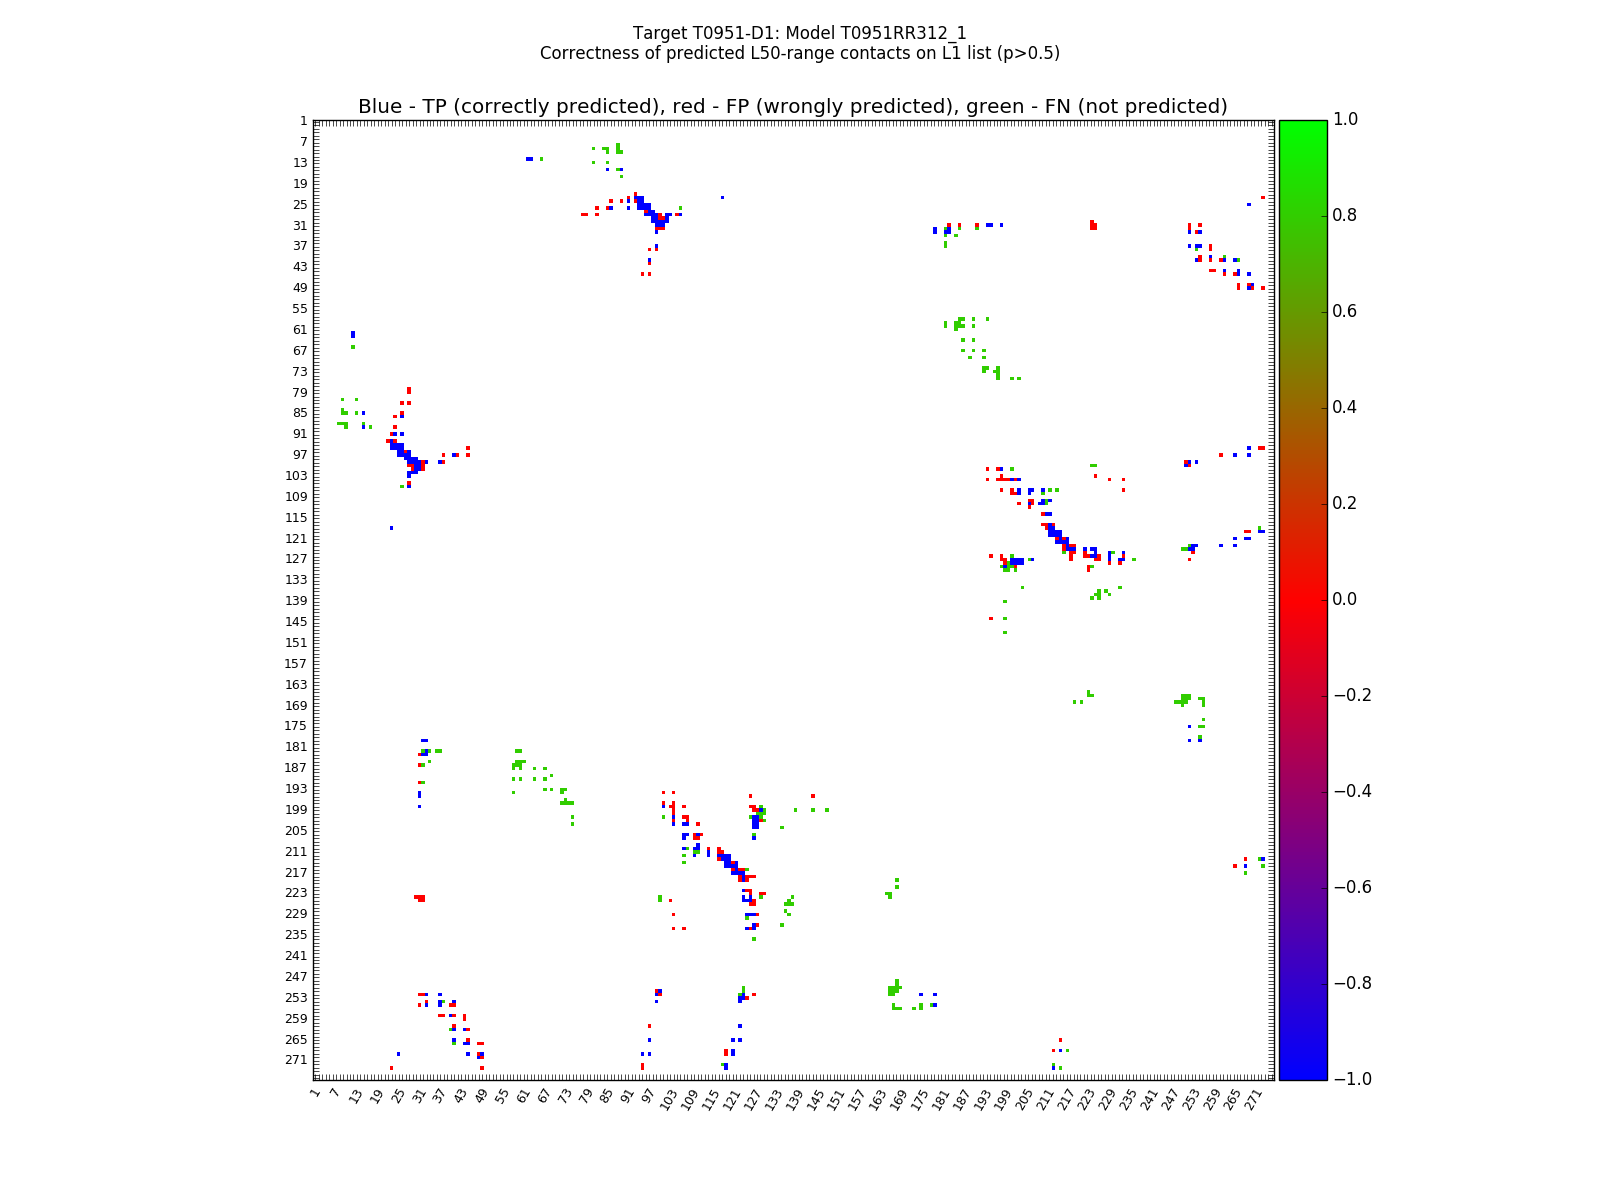This screenshot has height=1200, width=1600.
Task: Click the y-axis tick label 271
Action: coord(295,1060)
